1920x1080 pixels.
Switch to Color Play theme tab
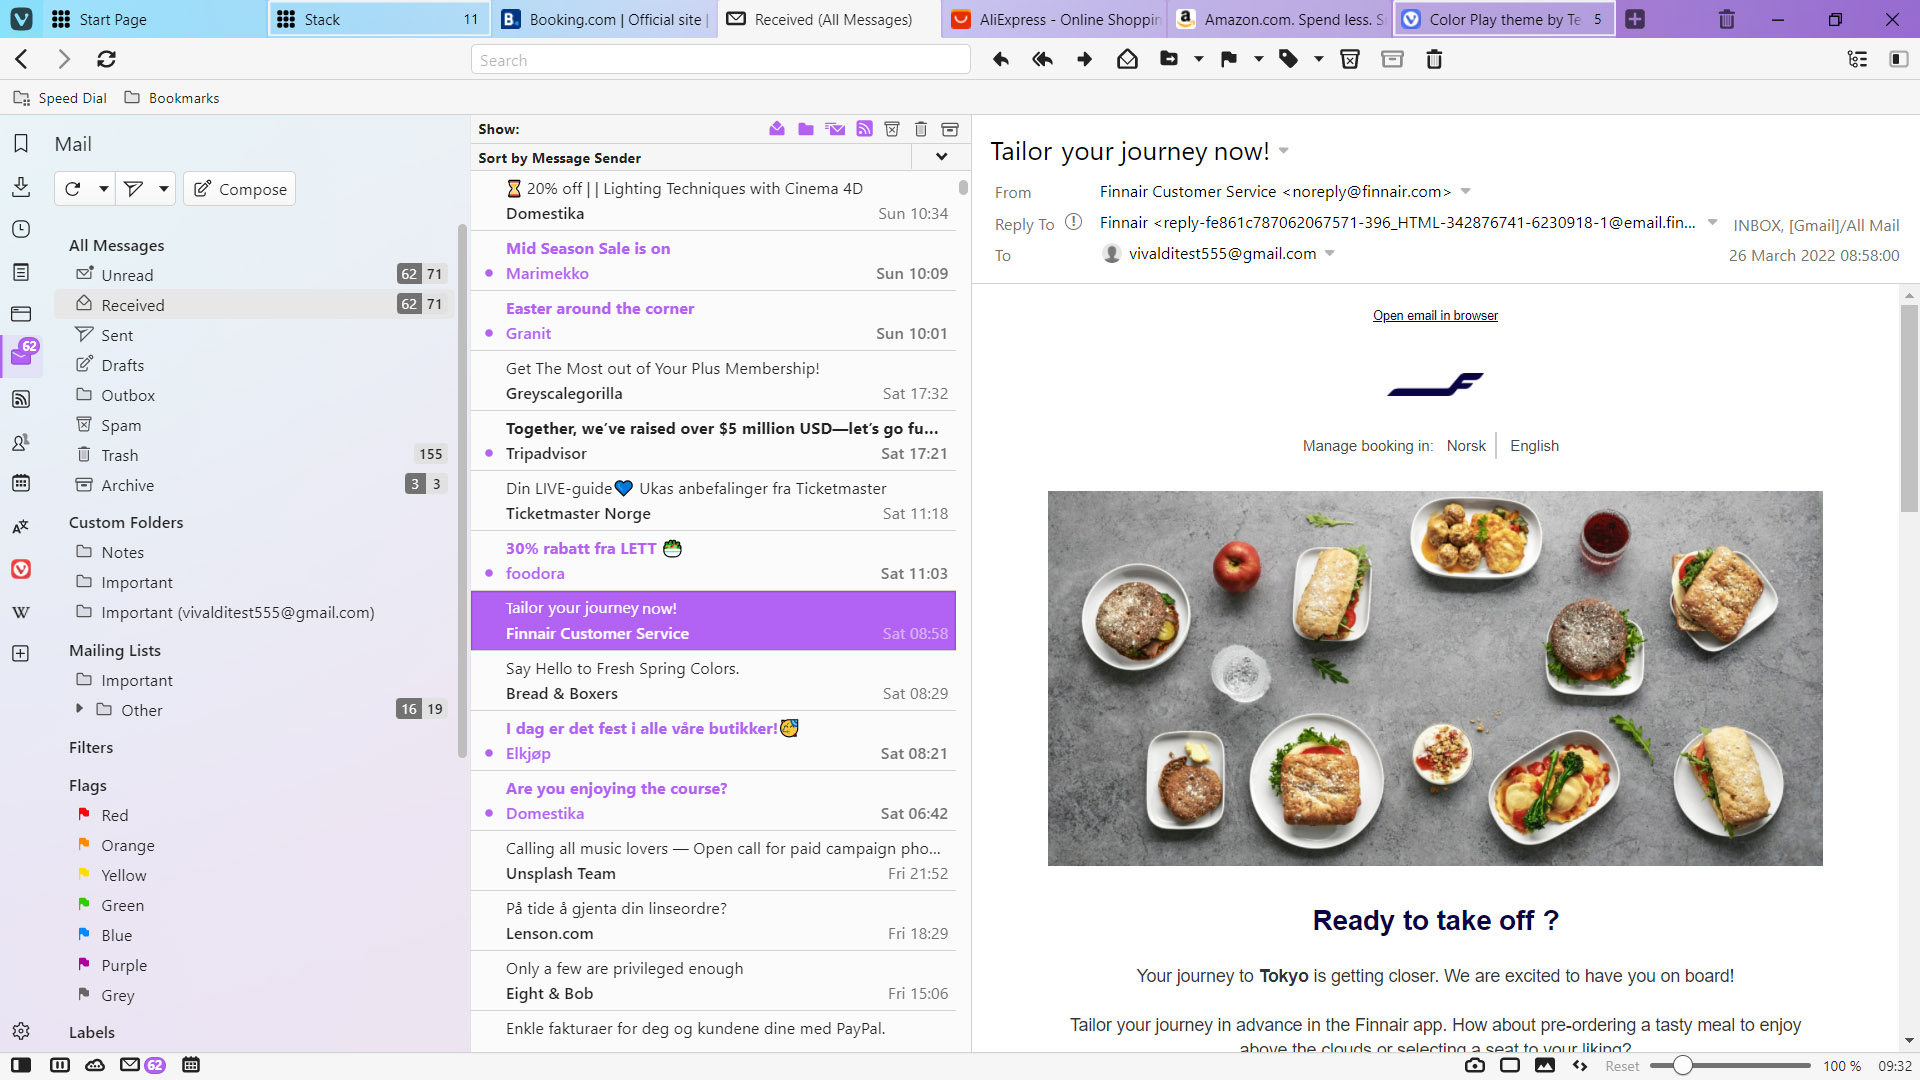click(x=1504, y=19)
